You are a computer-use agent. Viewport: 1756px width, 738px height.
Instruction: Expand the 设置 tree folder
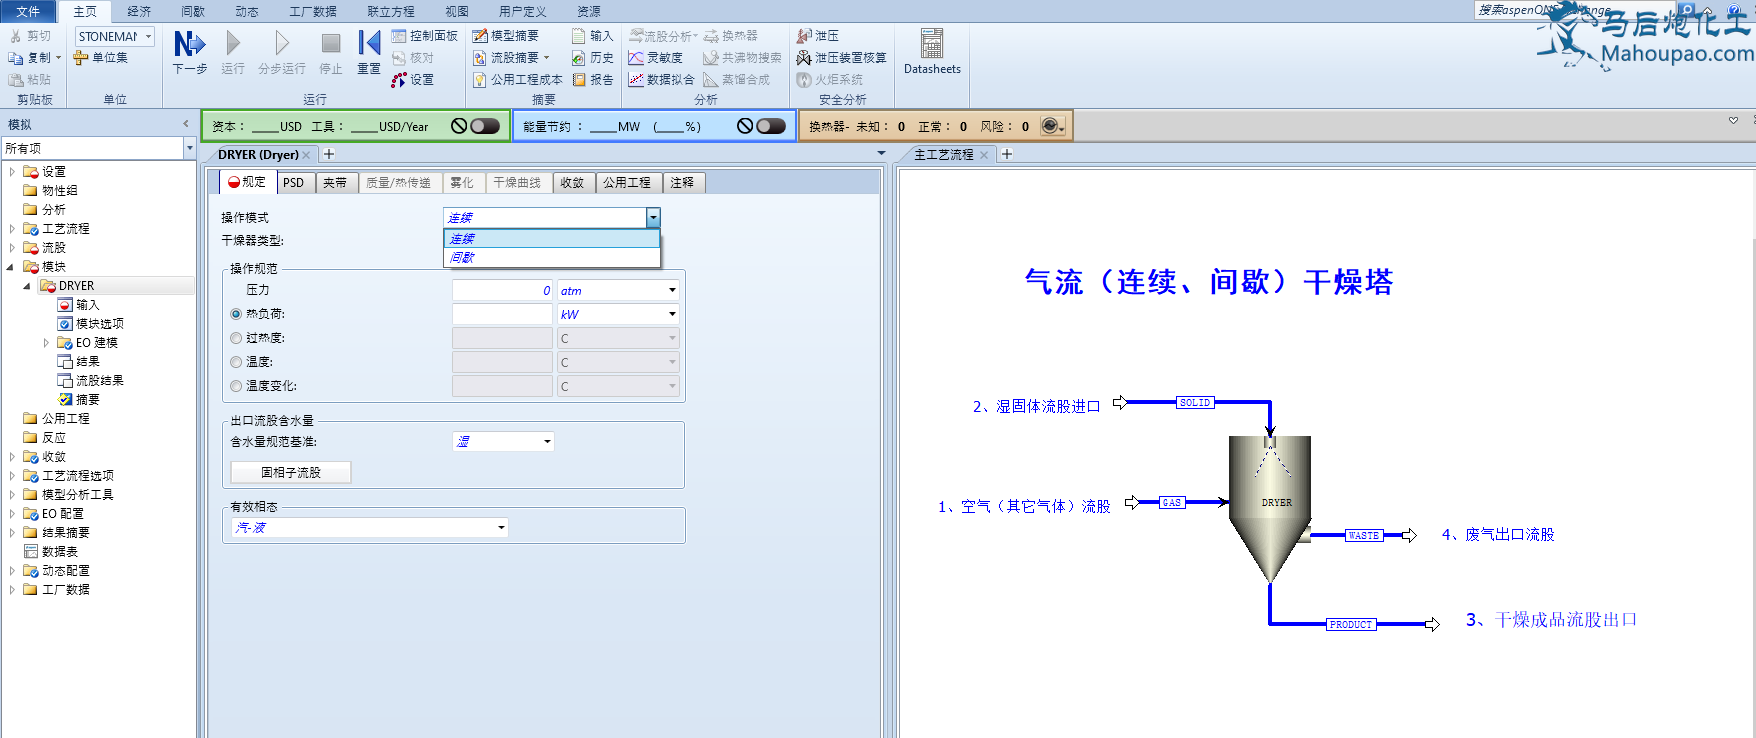click(12, 172)
